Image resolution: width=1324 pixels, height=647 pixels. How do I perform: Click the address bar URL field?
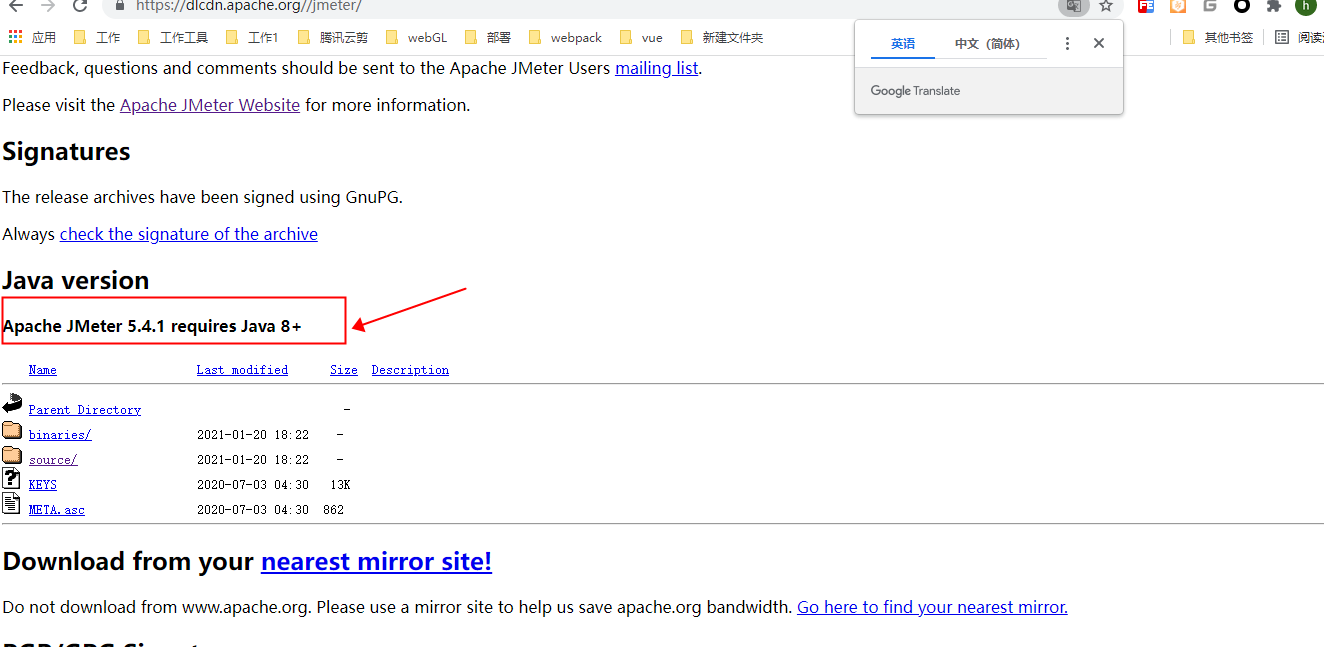tap(300, 7)
